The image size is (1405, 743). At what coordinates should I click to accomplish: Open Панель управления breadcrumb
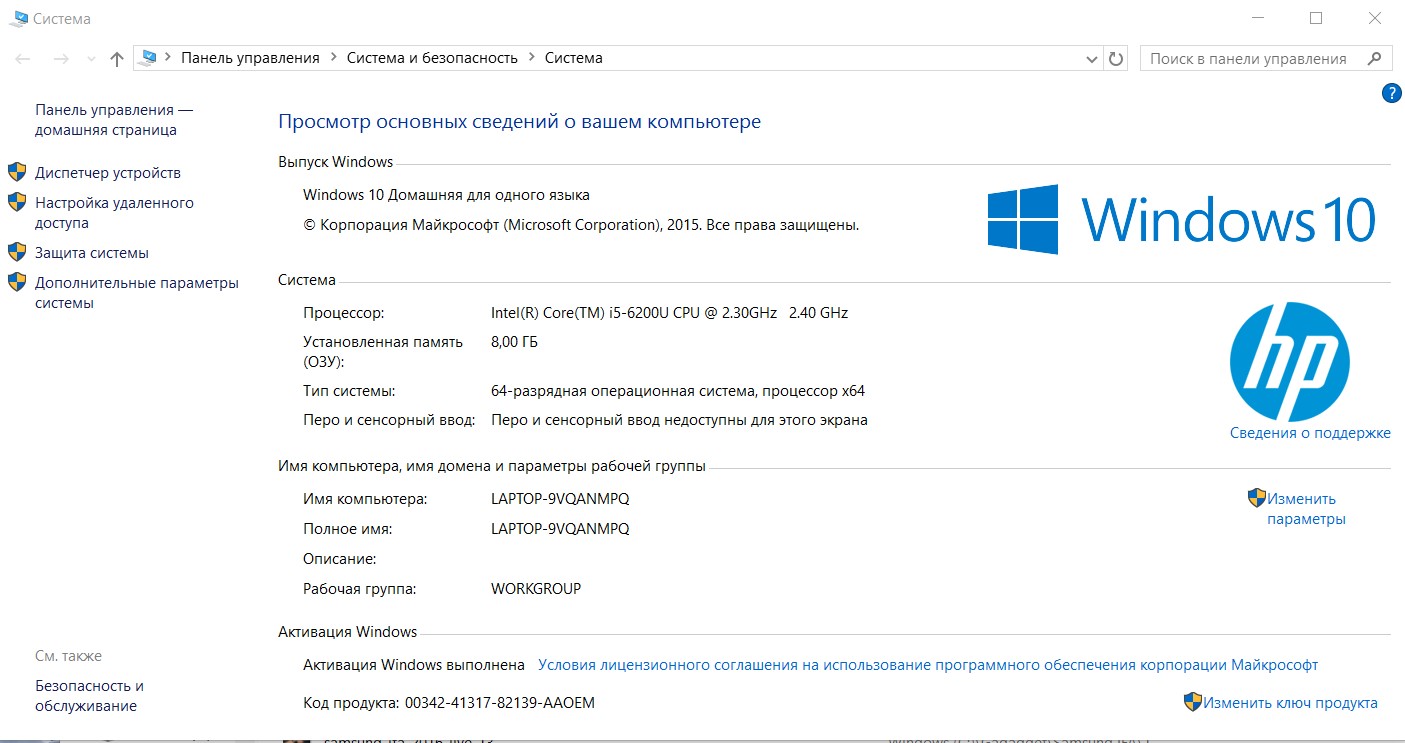pos(250,58)
